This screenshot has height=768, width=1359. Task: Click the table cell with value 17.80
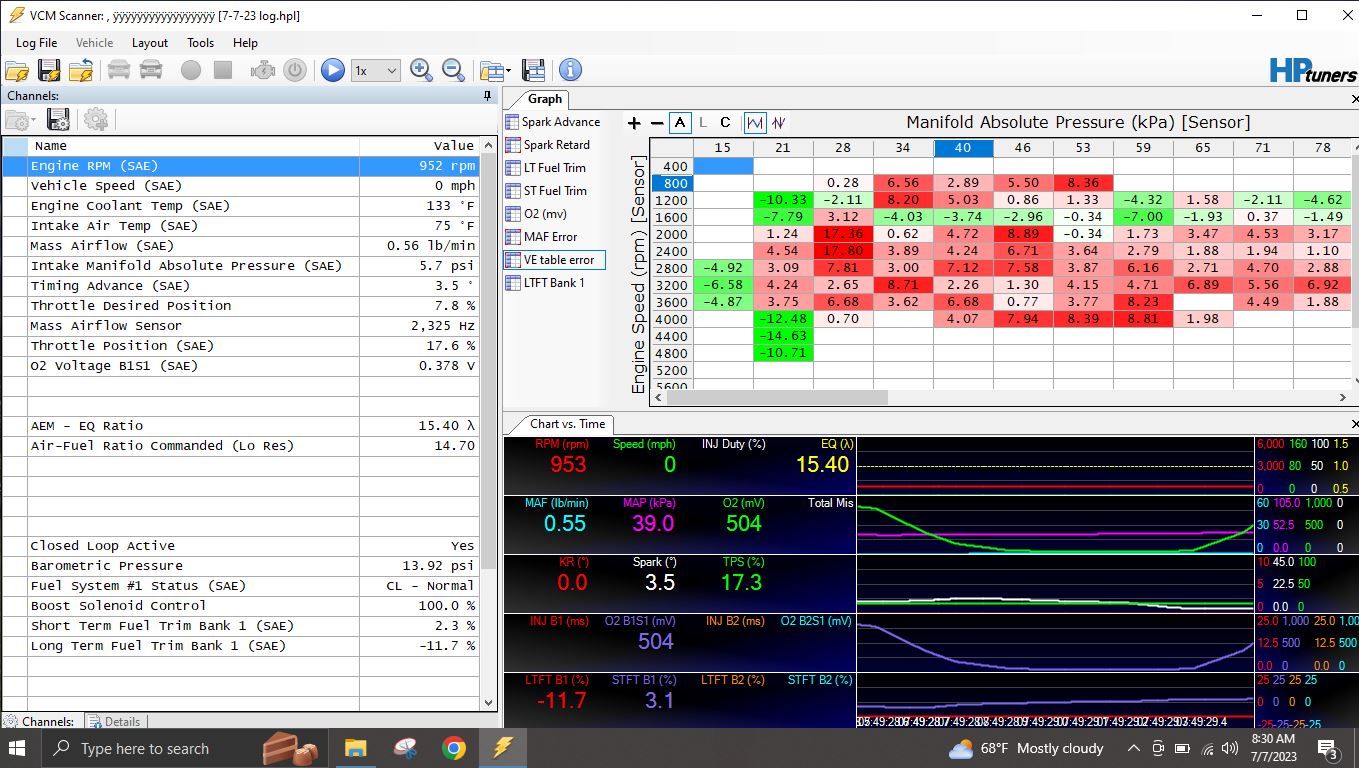click(843, 251)
